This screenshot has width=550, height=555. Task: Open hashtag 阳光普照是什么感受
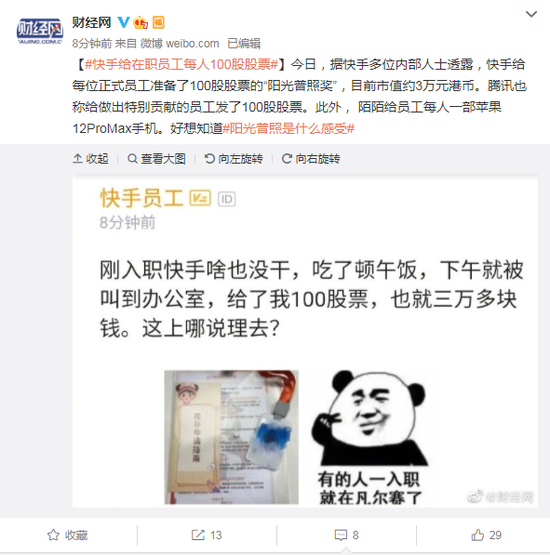[288, 128]
